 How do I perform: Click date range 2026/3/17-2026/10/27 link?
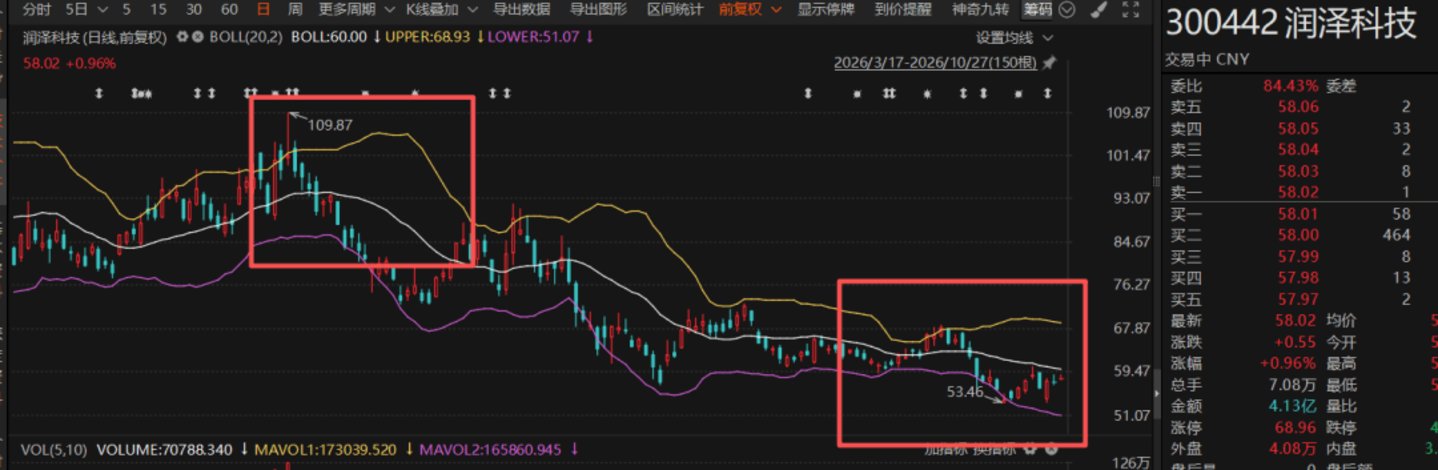(935, 63)
